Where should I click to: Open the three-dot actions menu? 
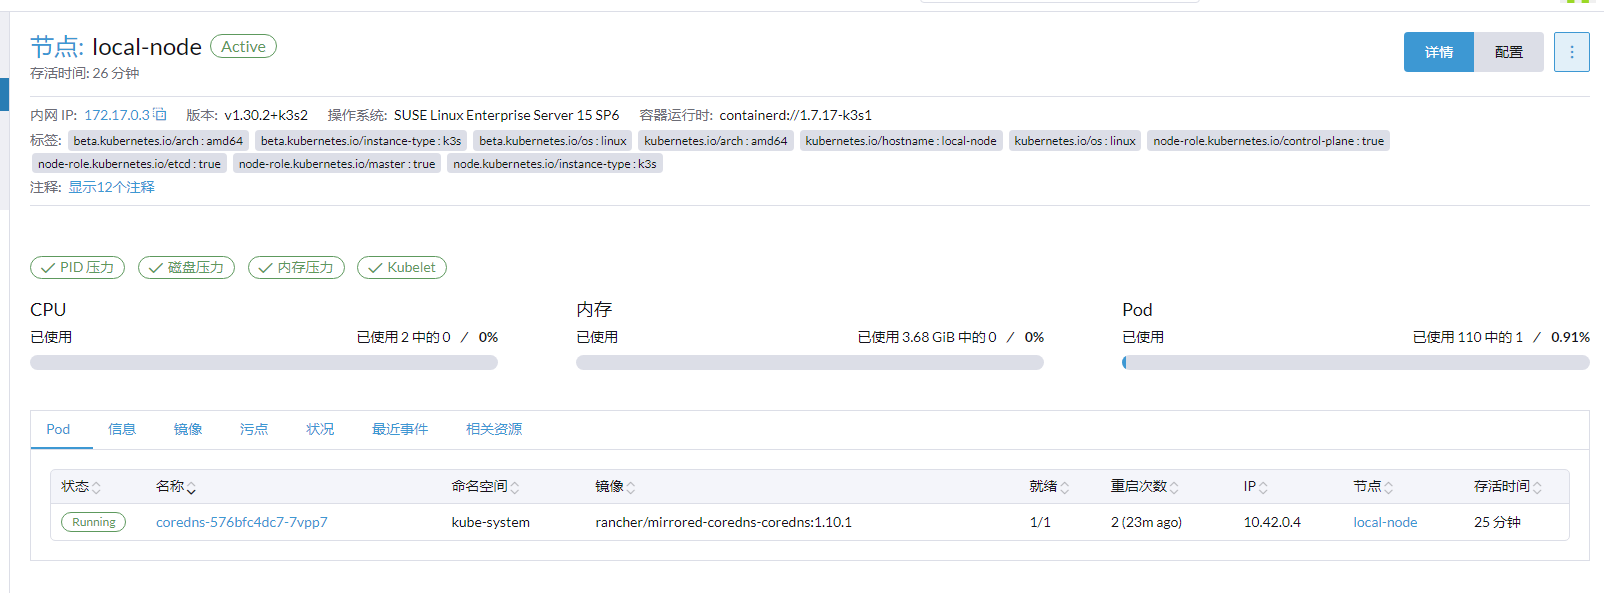(1571, 52)
